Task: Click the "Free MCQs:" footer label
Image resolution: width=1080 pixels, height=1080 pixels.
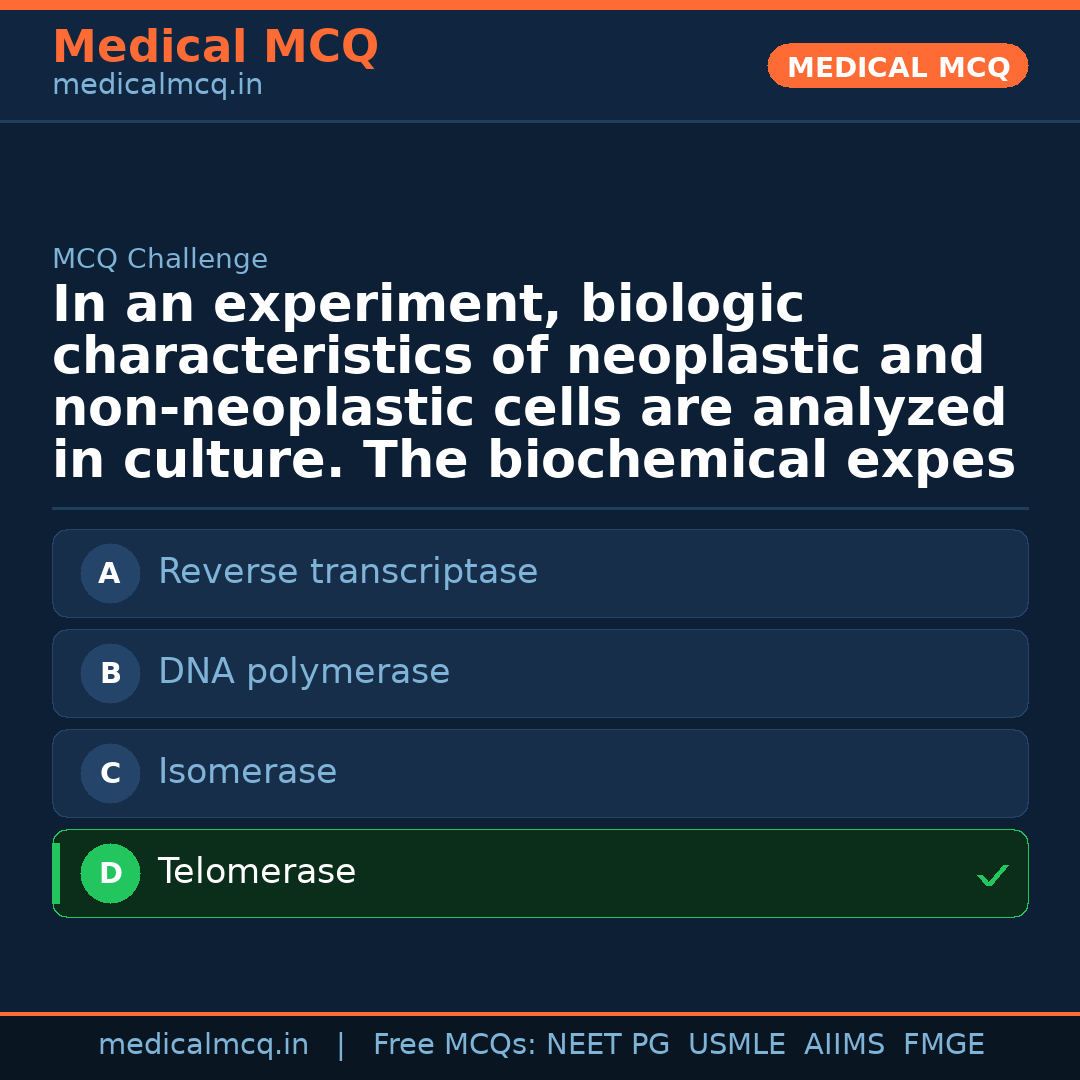Action: pyautogui.click(x=455, y=1045)
